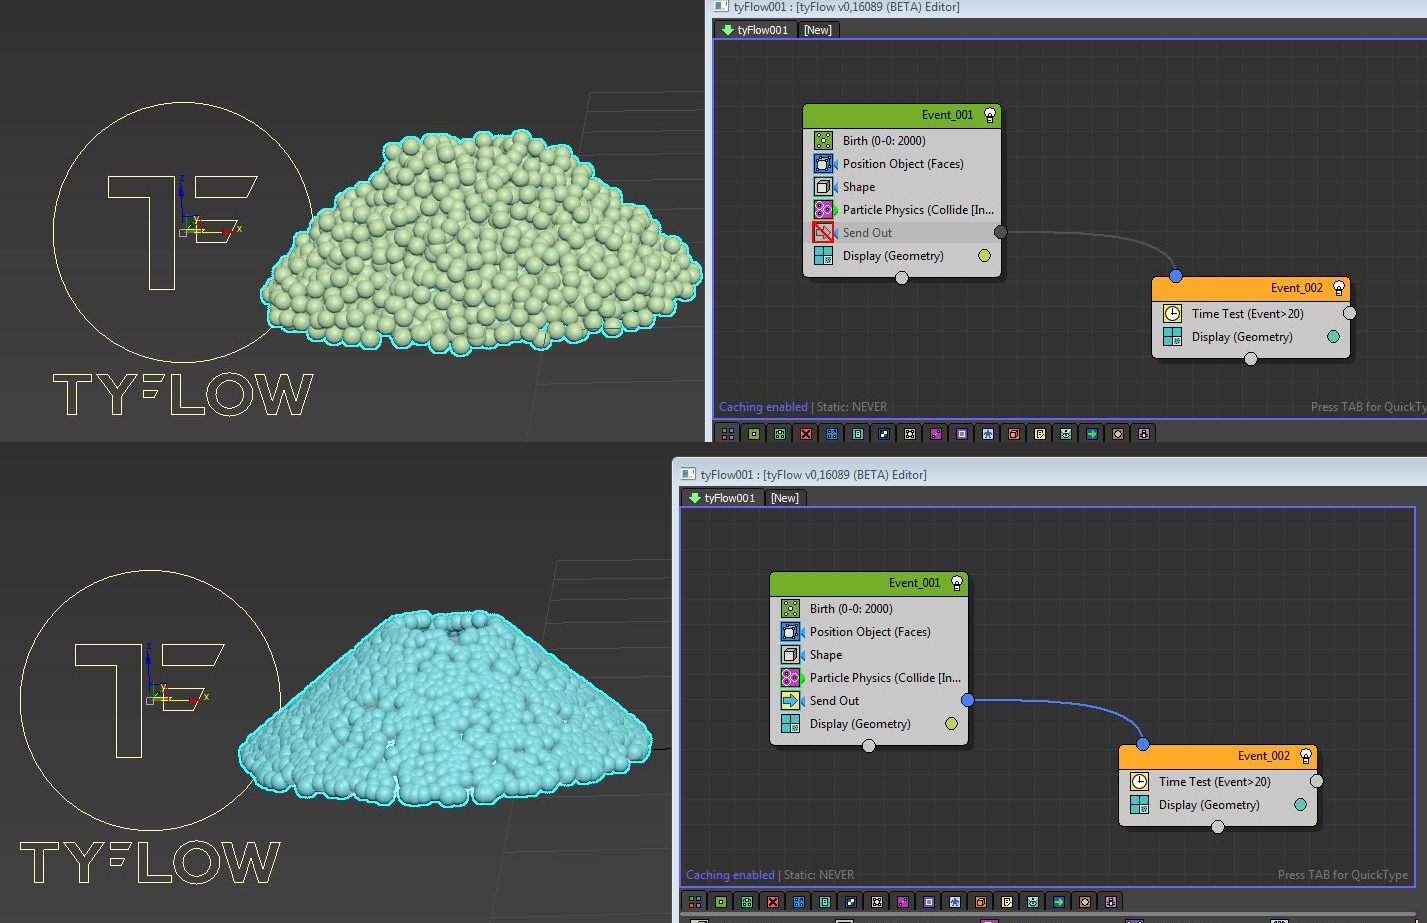Open the [New] tab in upper editor
The image size is (1427, 923).
pos(817,30)
